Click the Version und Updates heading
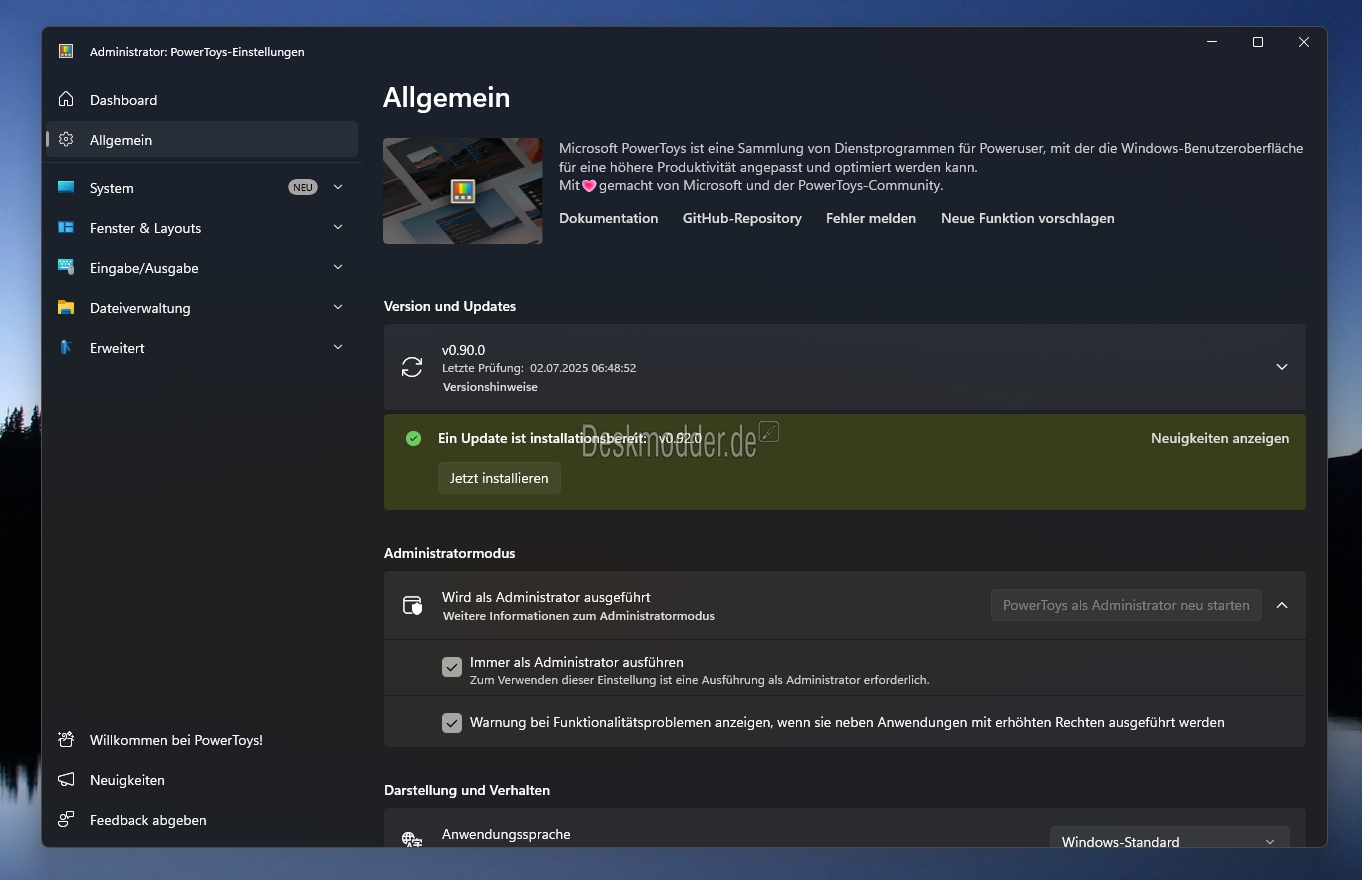The height and width of the screenshot is (880, 1362). click(450, 306)
